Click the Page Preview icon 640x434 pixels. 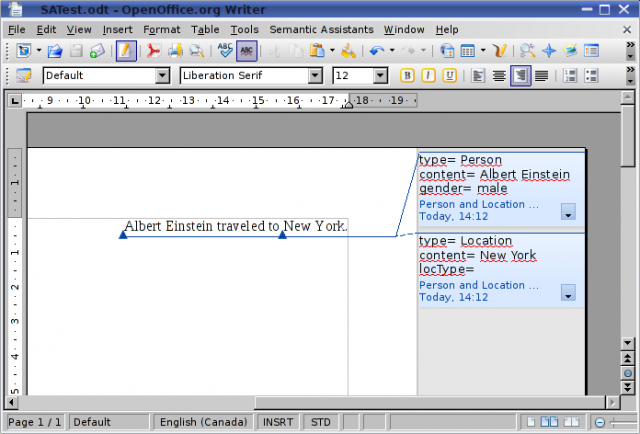click(196, 51)
